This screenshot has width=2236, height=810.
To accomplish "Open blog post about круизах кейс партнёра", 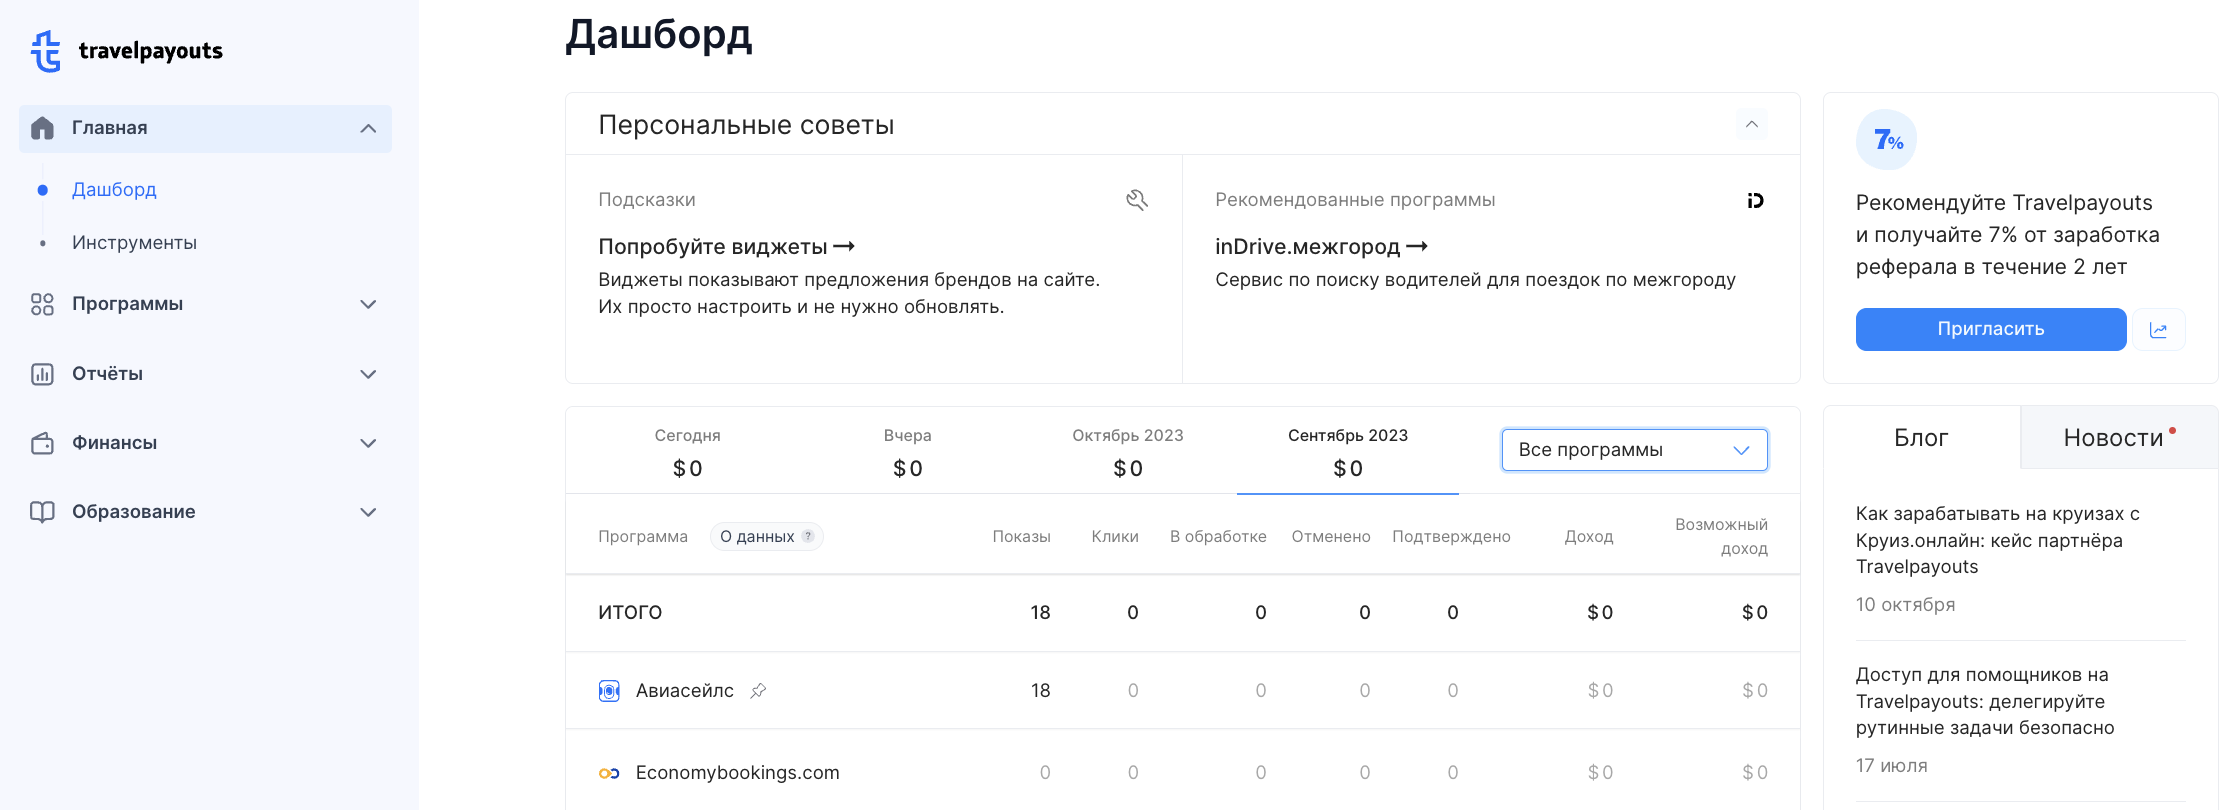I will pos(1997,540).
